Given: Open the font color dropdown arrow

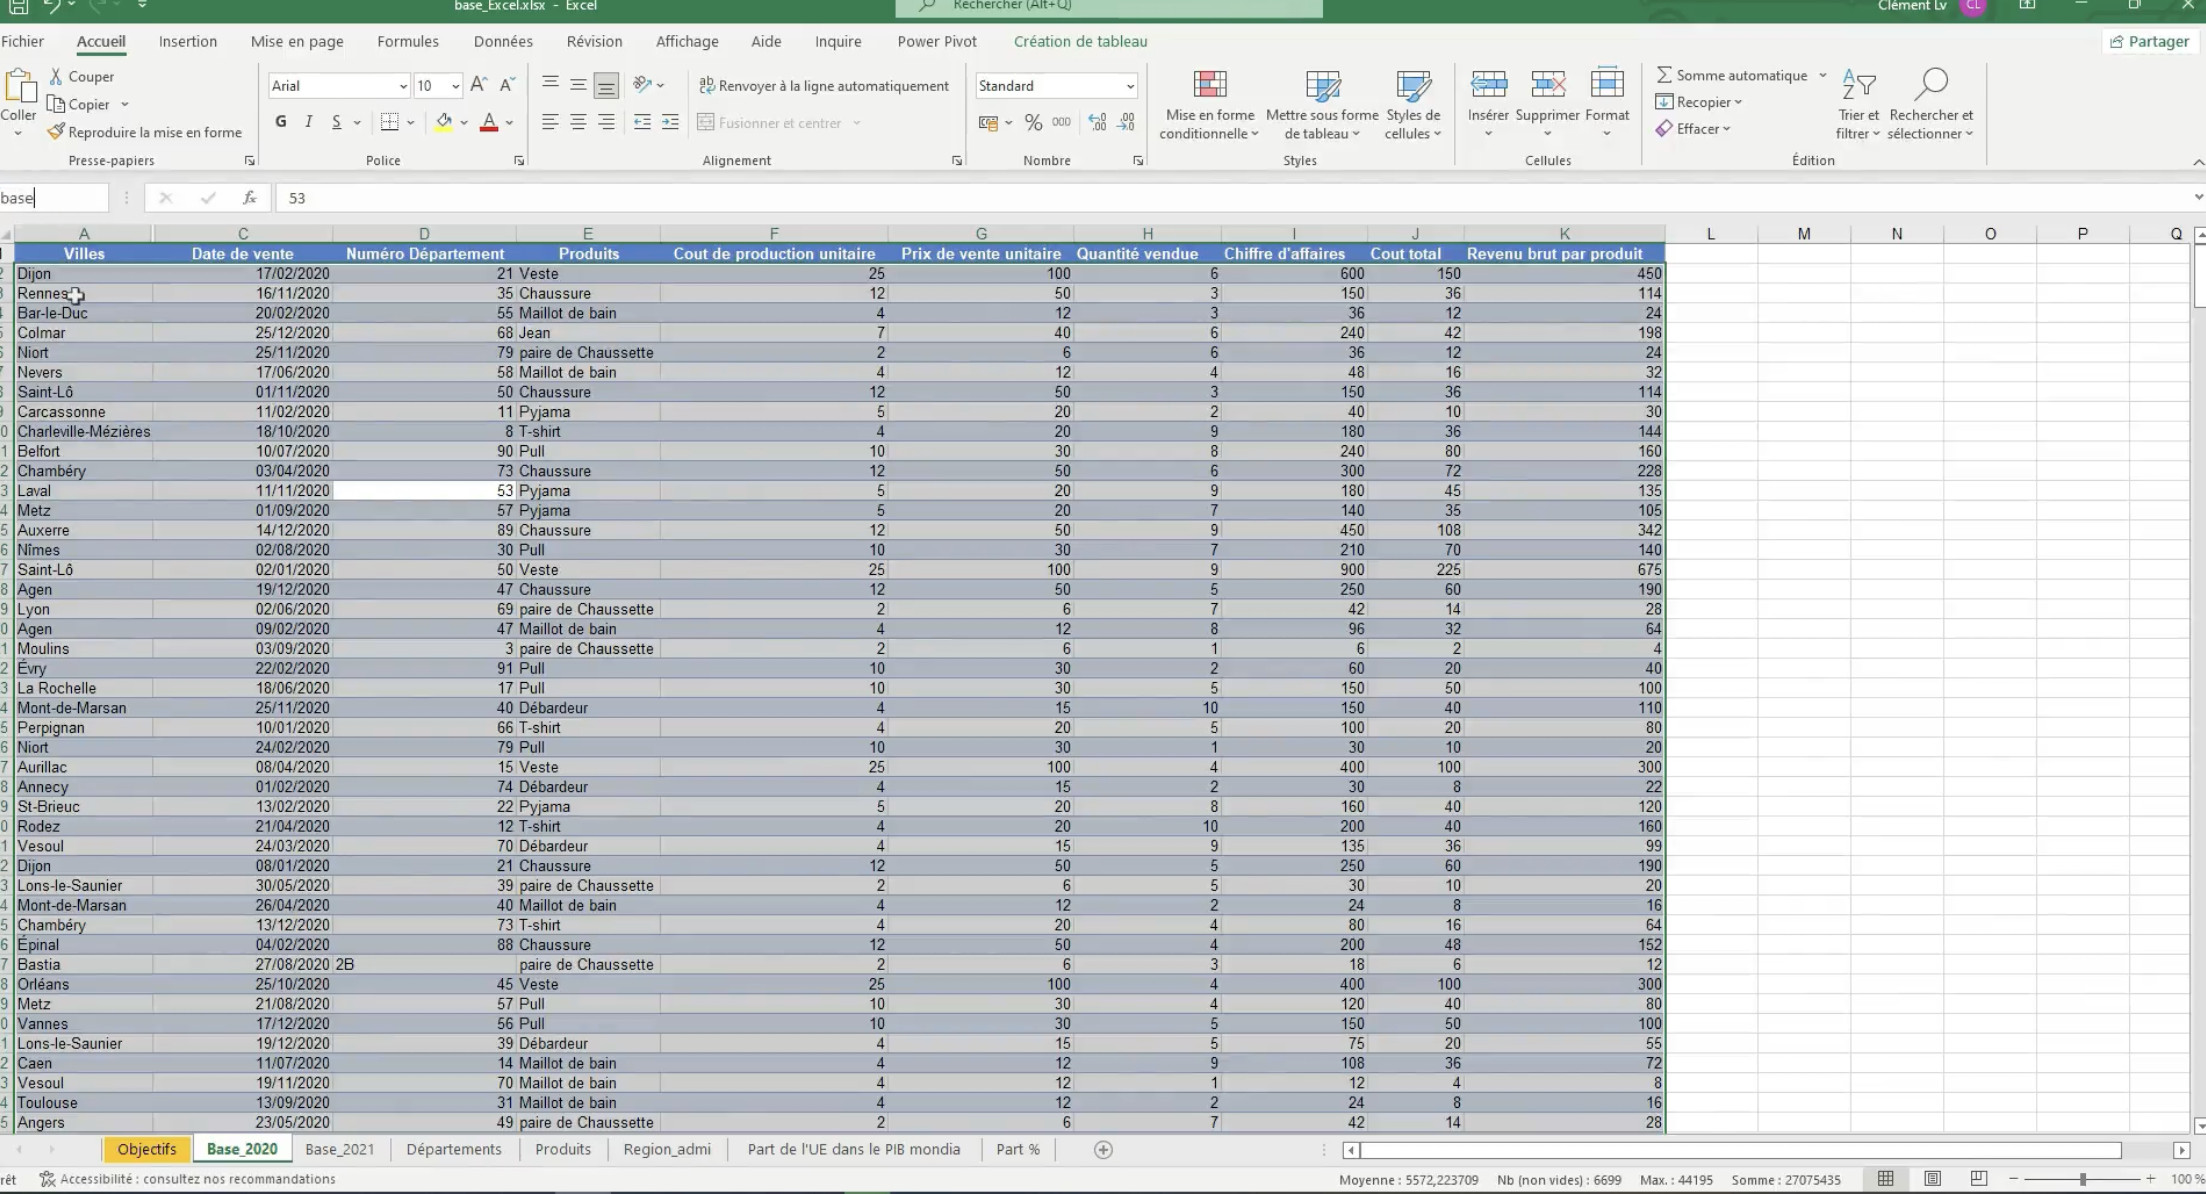Looking at the screenshot, I should [x=510, y=123].
